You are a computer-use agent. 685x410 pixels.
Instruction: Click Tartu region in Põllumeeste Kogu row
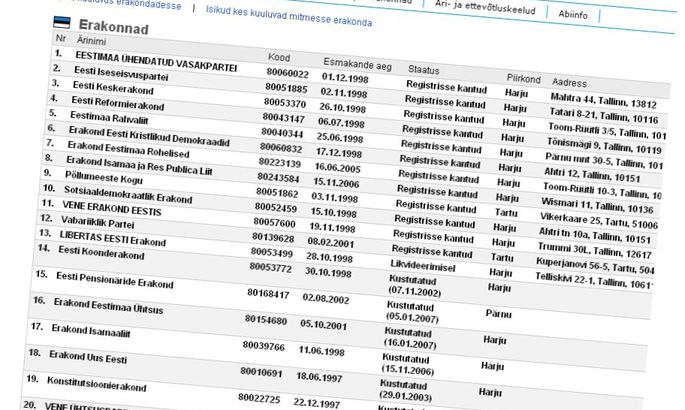[x=506, y=212]
